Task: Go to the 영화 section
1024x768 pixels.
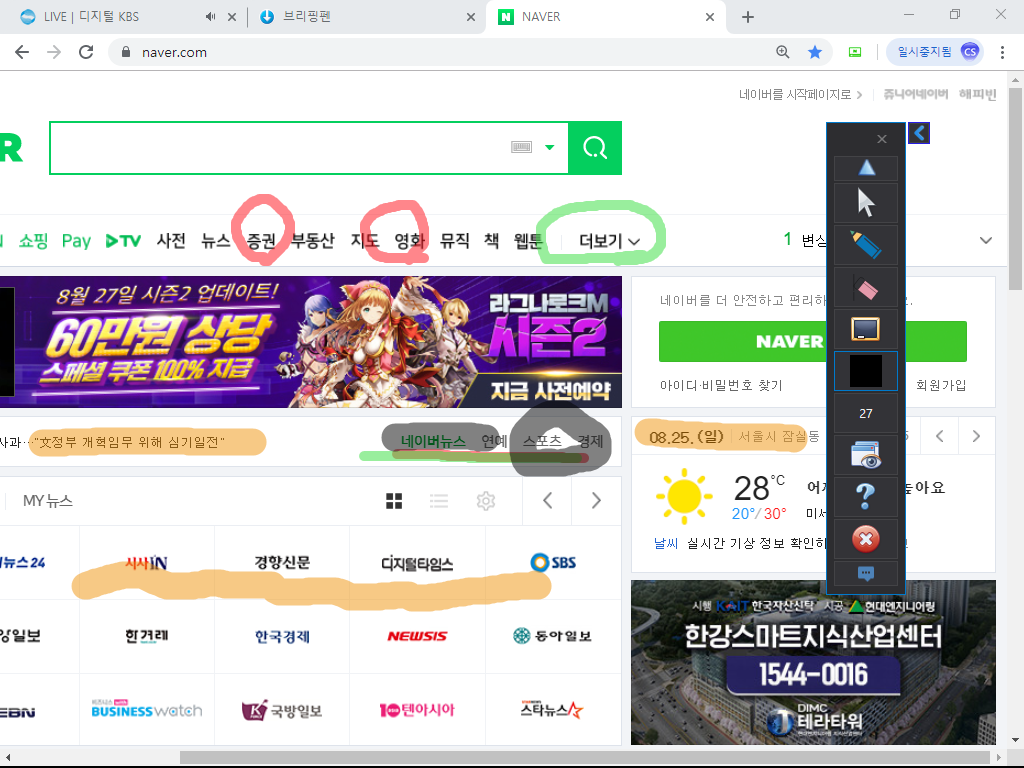Action: (409, 241)
